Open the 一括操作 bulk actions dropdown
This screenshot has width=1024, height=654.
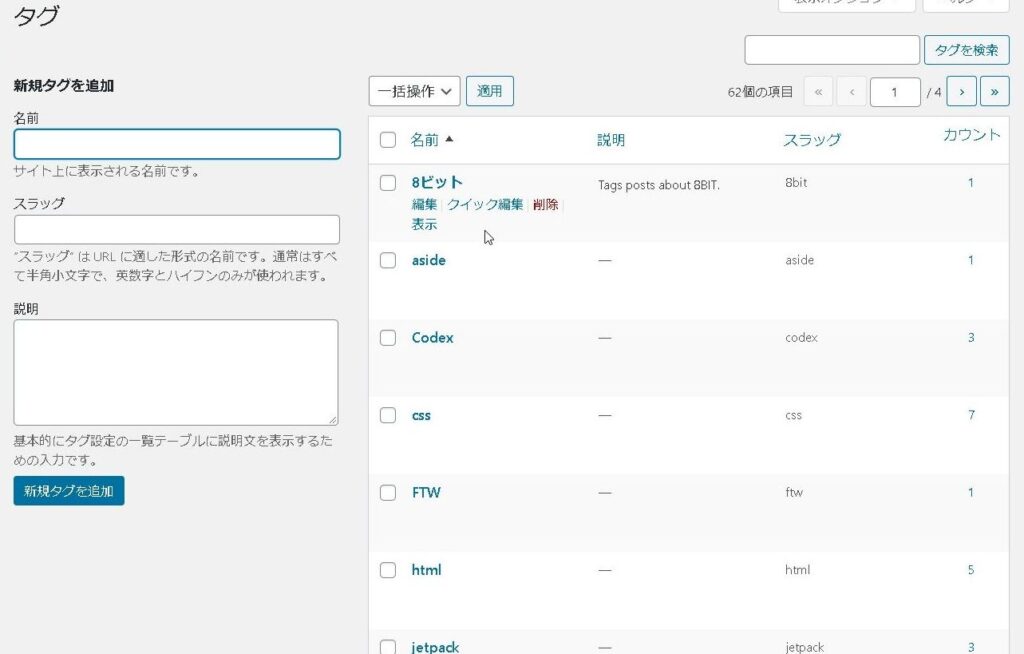pos(414,91)
